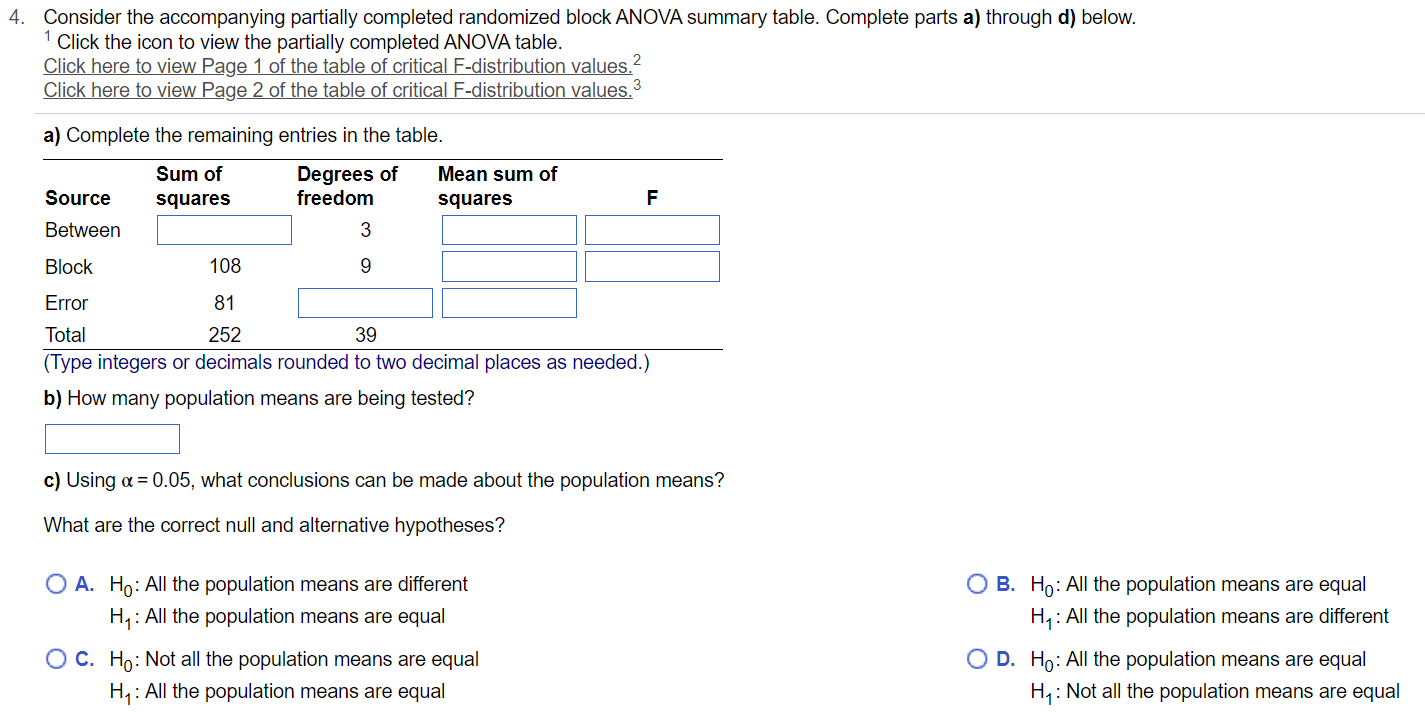Click the alpha 0.05 question text
1425x724 pixels.
(382, 480)
